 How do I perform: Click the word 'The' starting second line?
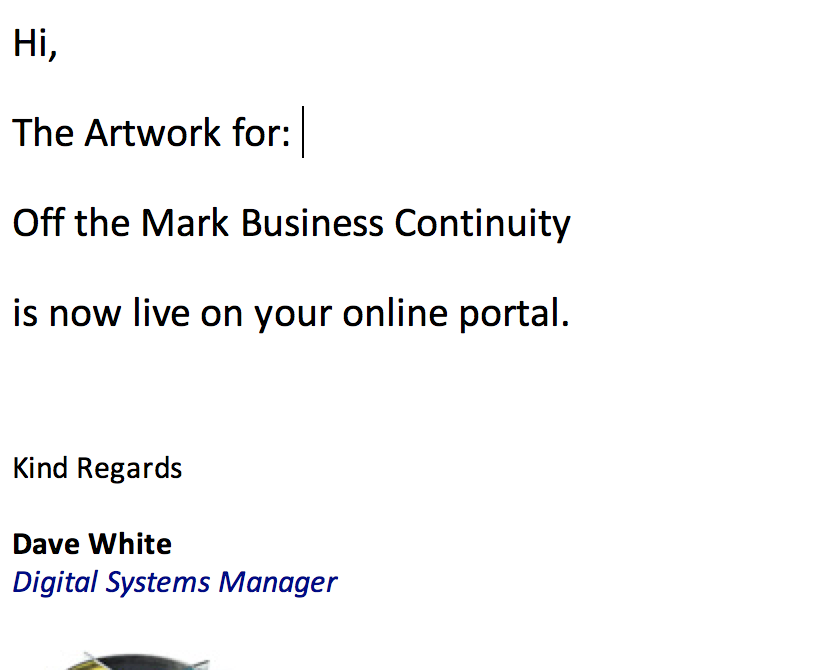tap(43, 132)
